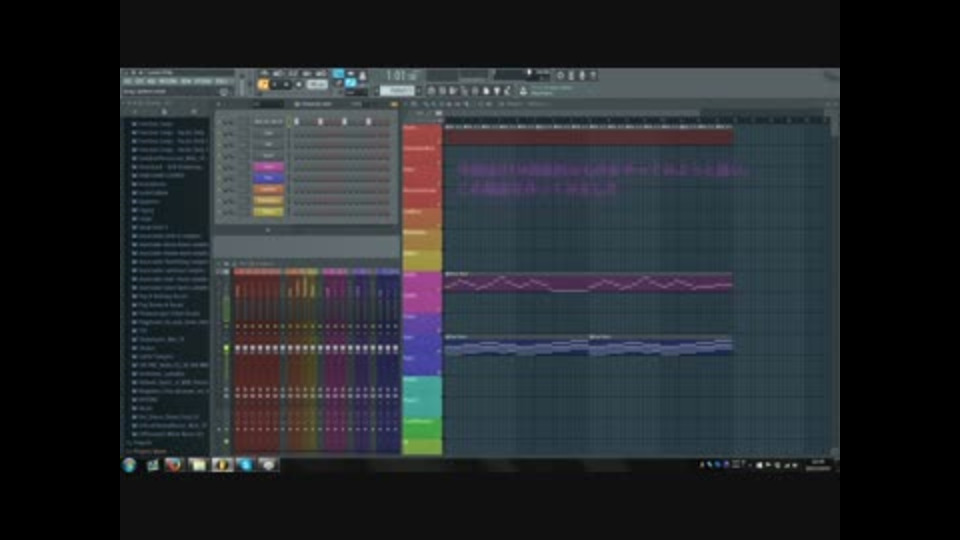Open the folder icon on taskbar
Image resolution: width=960 pixels, height=540 pixels.
[x=198, y=465]
